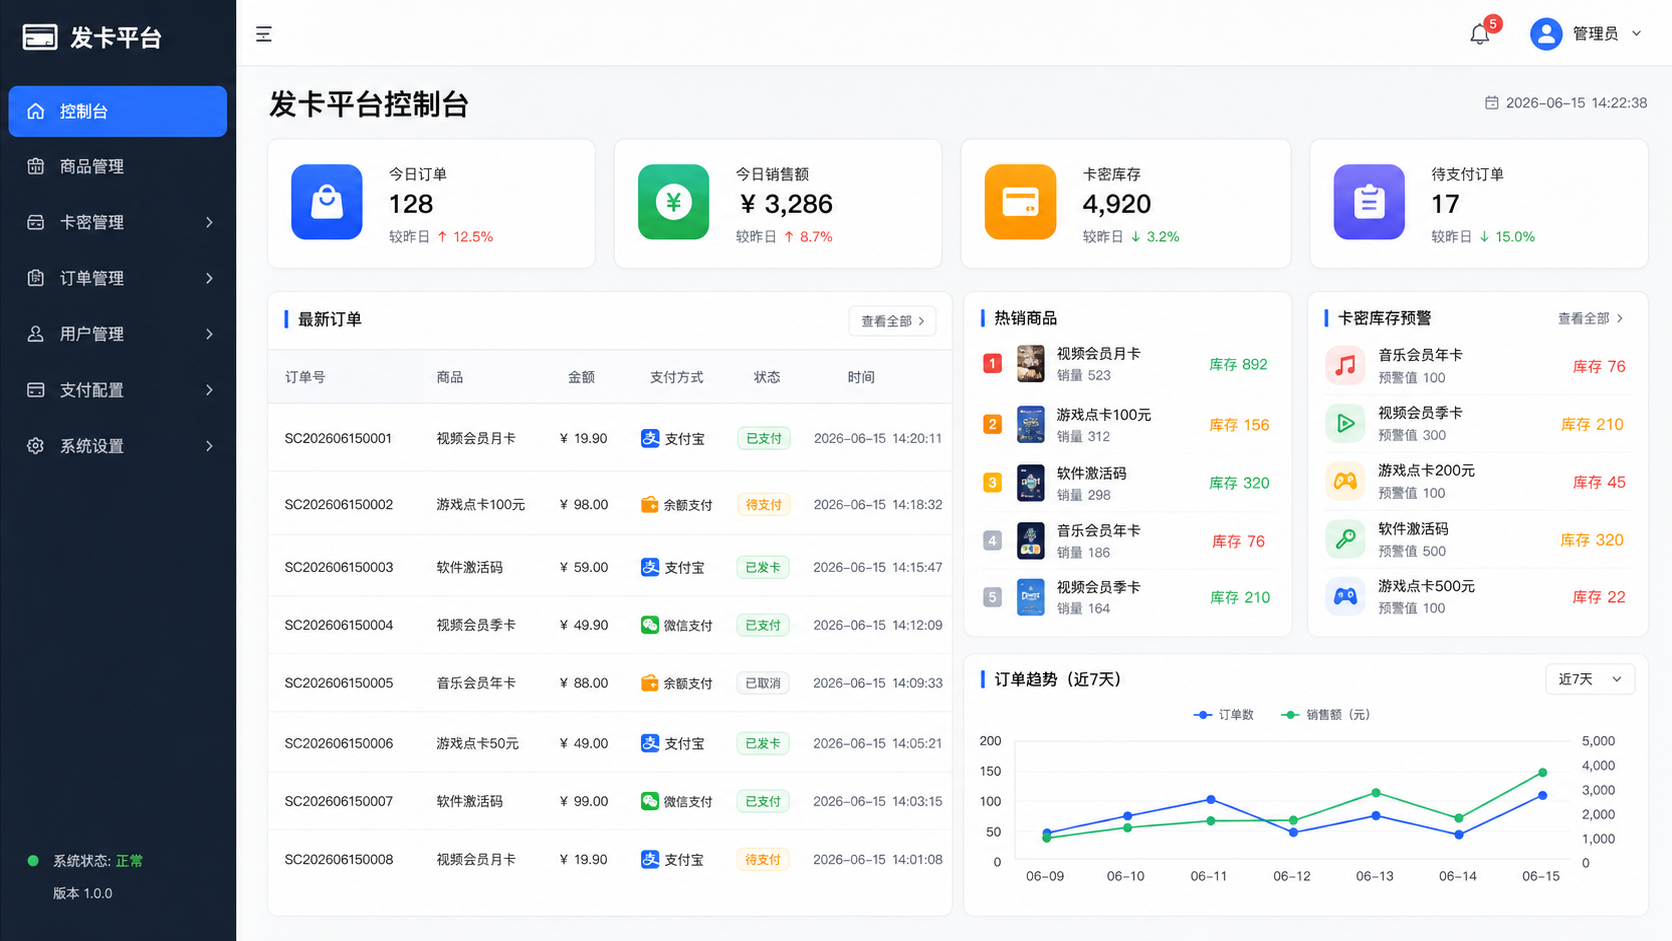
Task: Click amount ¥ 99.00 in order table
Action: tap(584, 801)
